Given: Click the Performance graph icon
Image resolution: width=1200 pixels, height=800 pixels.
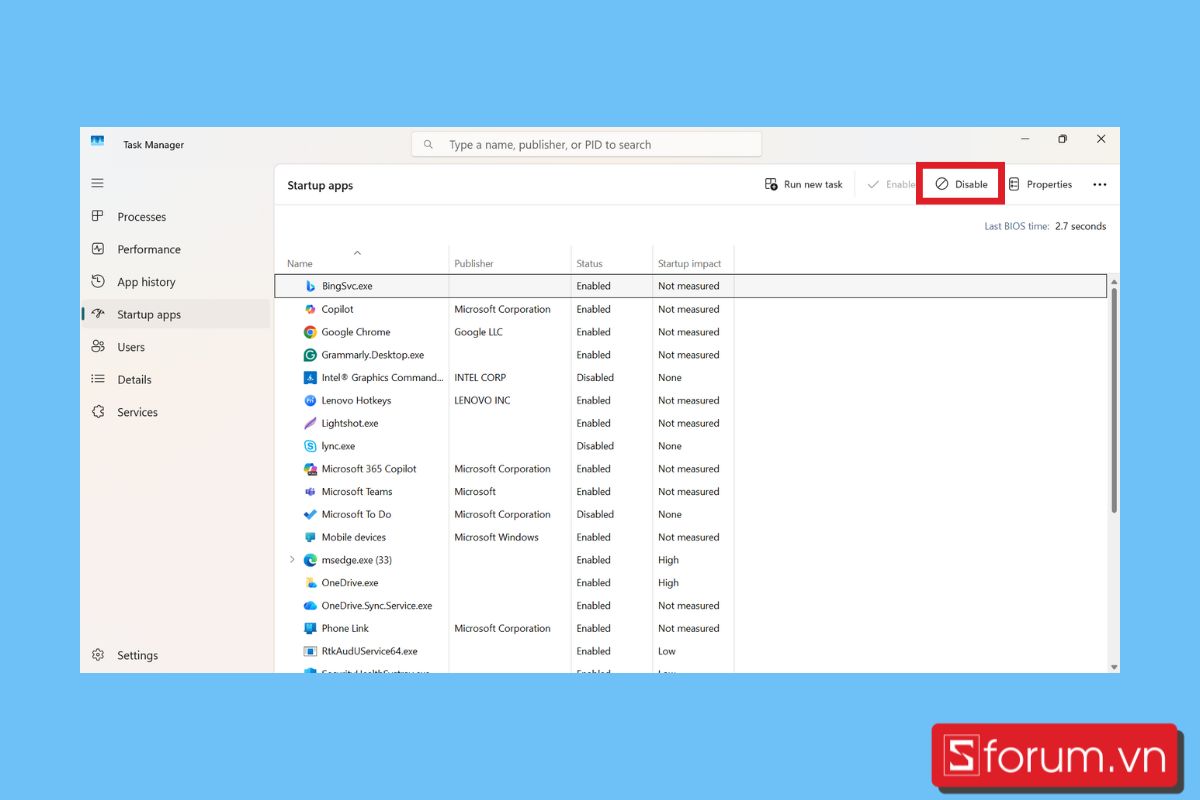Looking at the screenshot, I should point(98,249).
